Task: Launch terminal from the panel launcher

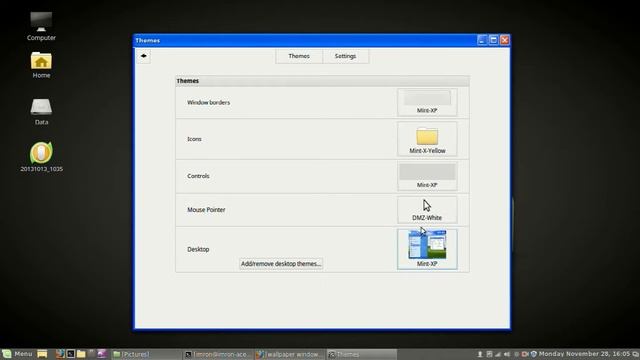Action: (71, 354)
